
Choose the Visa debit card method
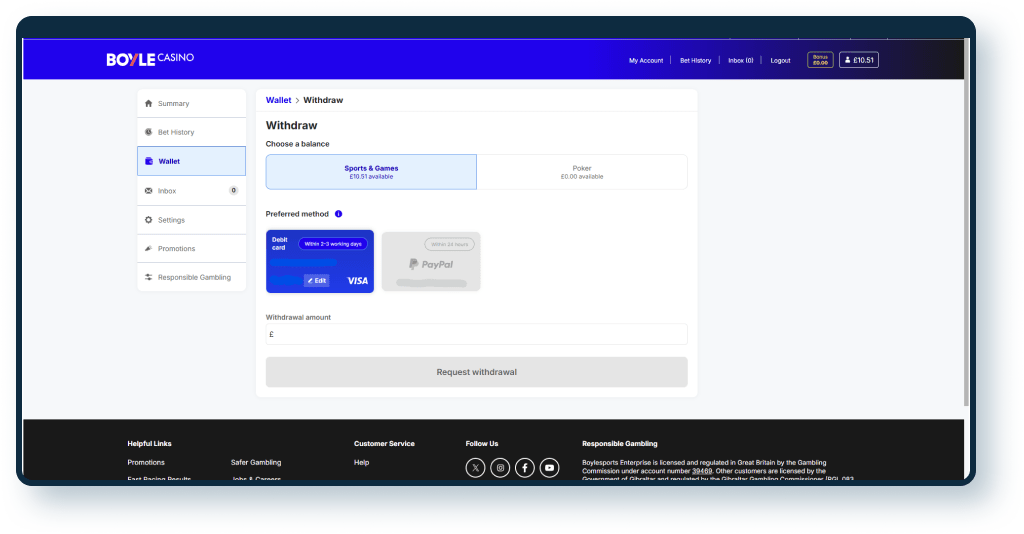320,261
